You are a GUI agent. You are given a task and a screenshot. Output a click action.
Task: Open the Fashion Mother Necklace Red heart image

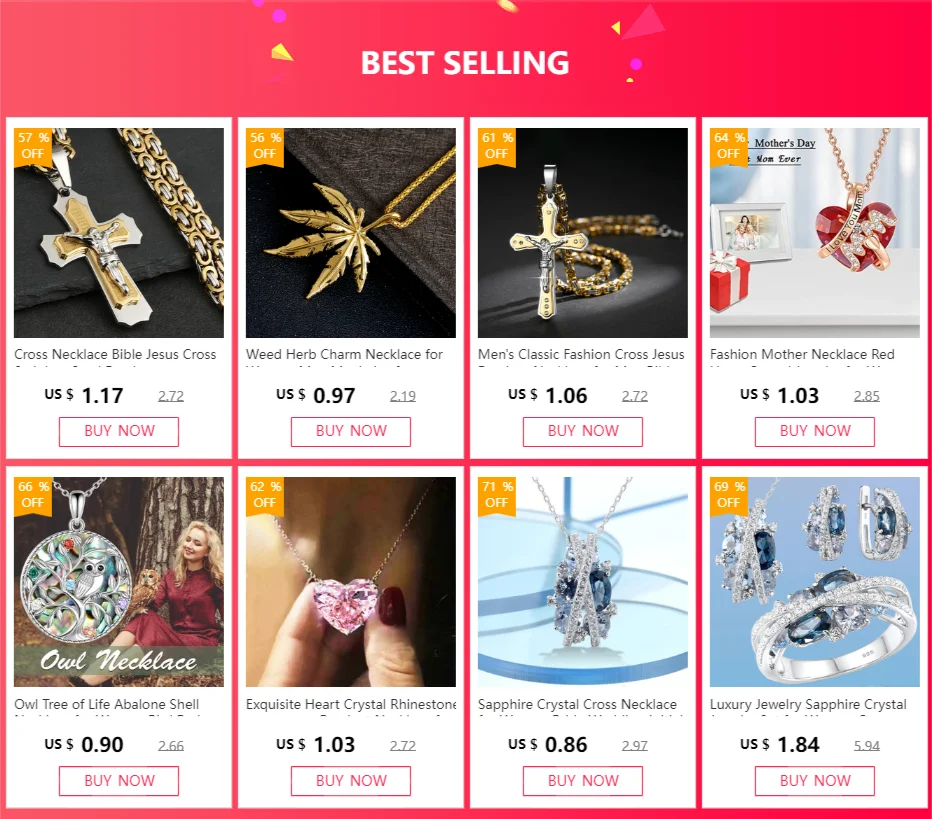(814, 233)
